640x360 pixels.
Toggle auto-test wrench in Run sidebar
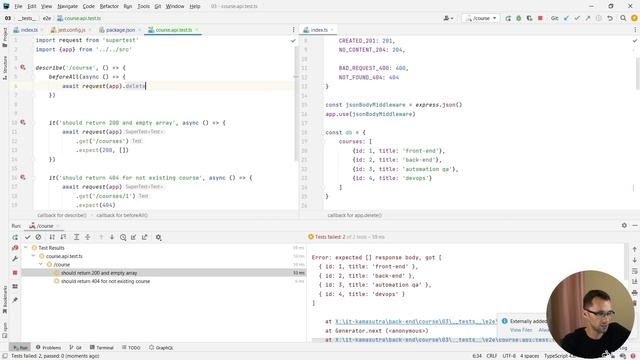coord(15,259)
